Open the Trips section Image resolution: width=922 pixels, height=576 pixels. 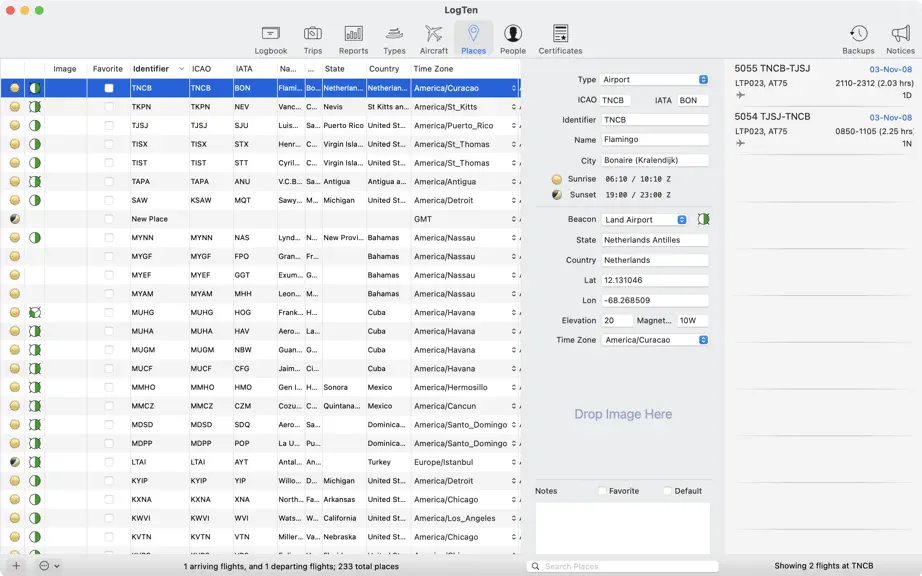(313, 40)
